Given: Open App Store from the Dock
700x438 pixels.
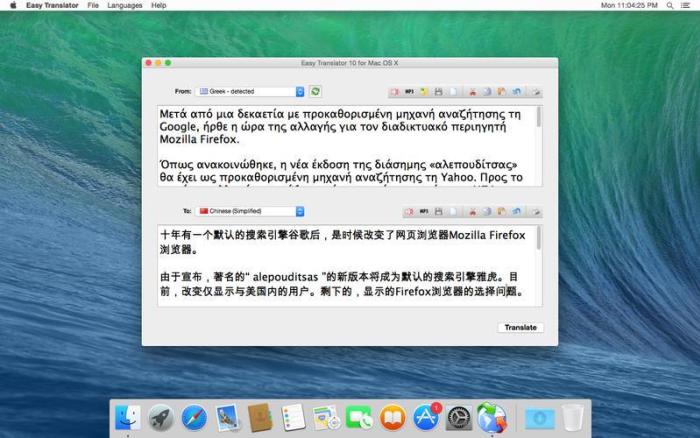Looking at the screenshot, I should (x=425, y=418).
